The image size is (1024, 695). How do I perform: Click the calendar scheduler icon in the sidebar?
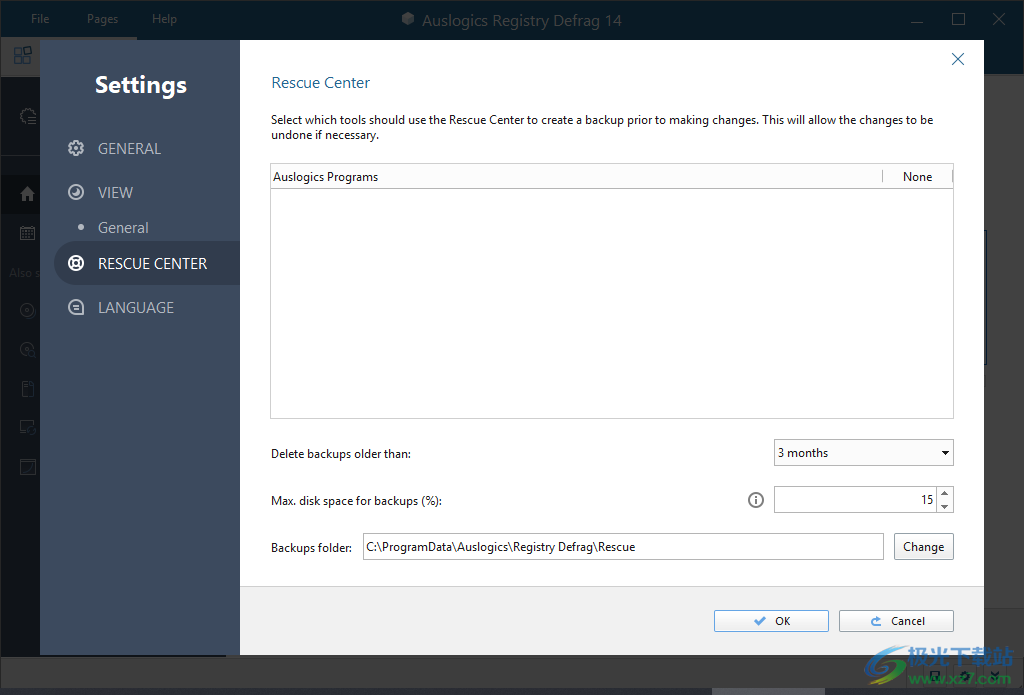coord(27,233)
